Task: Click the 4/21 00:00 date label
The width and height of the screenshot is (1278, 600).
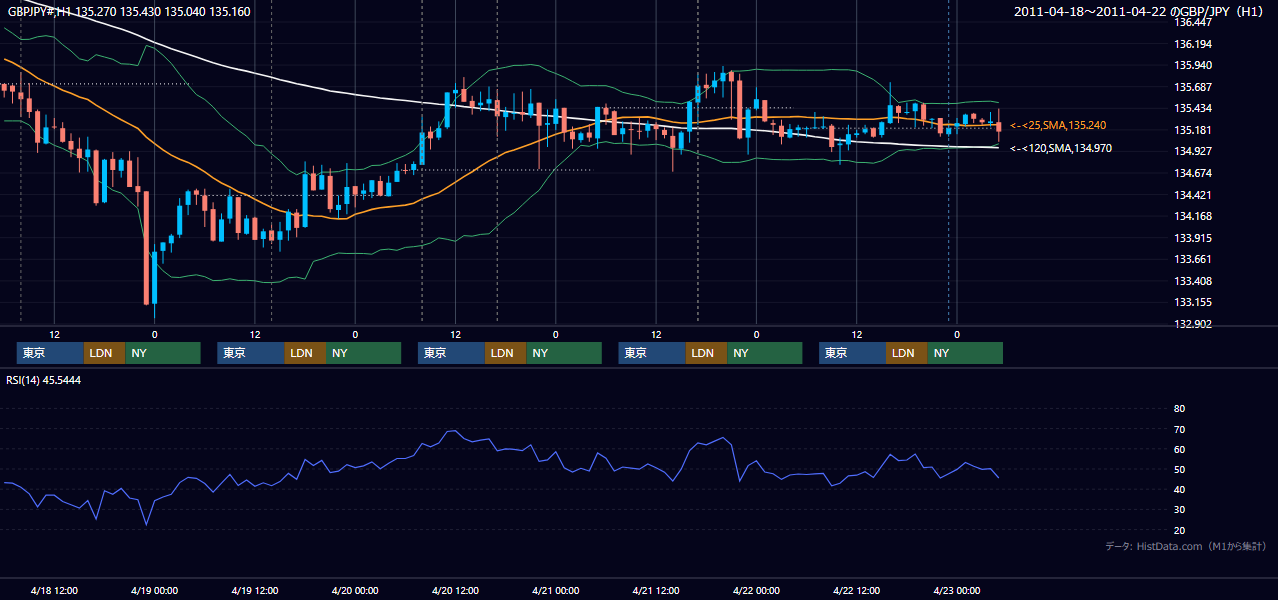Action: 555,590
